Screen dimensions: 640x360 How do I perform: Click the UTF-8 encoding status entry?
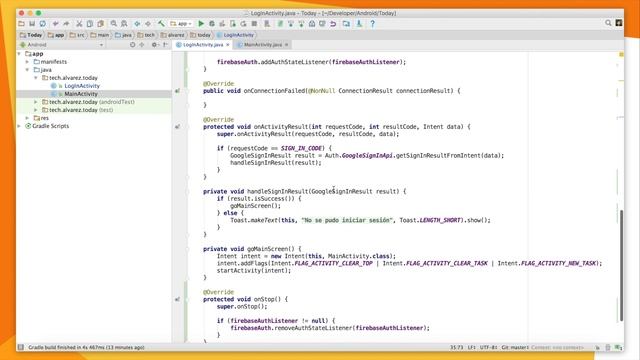click(x=488, y=348)
